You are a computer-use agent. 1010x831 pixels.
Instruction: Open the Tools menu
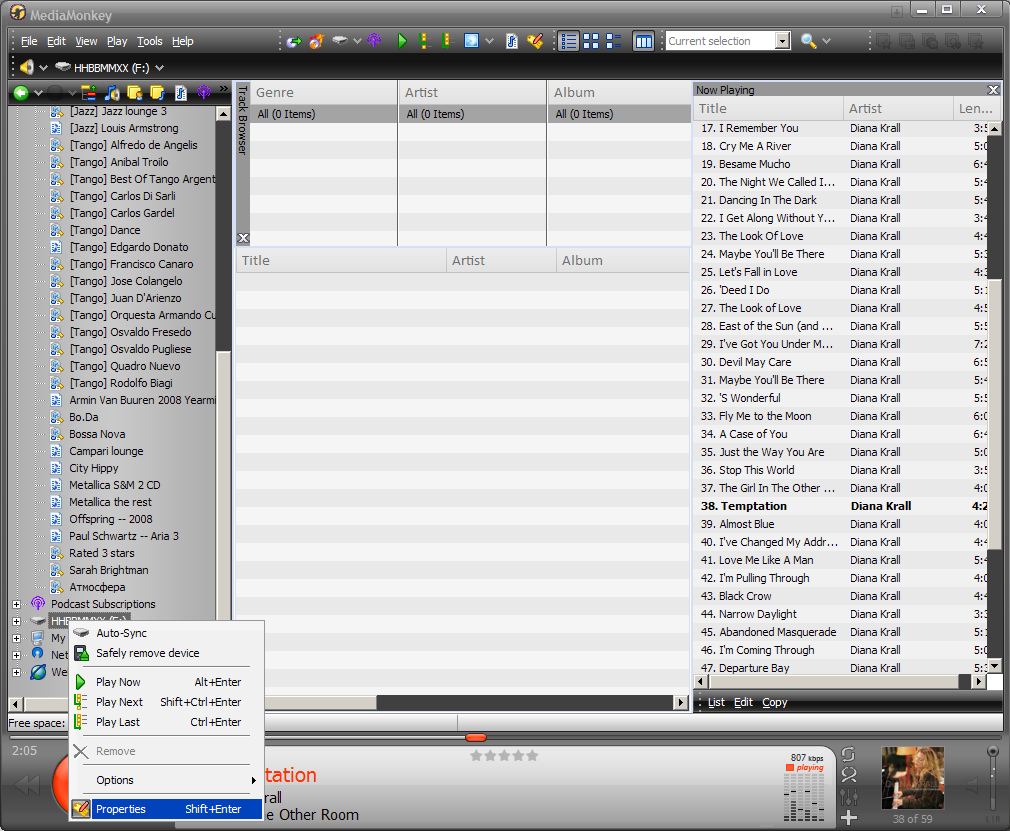pos(149,41)
